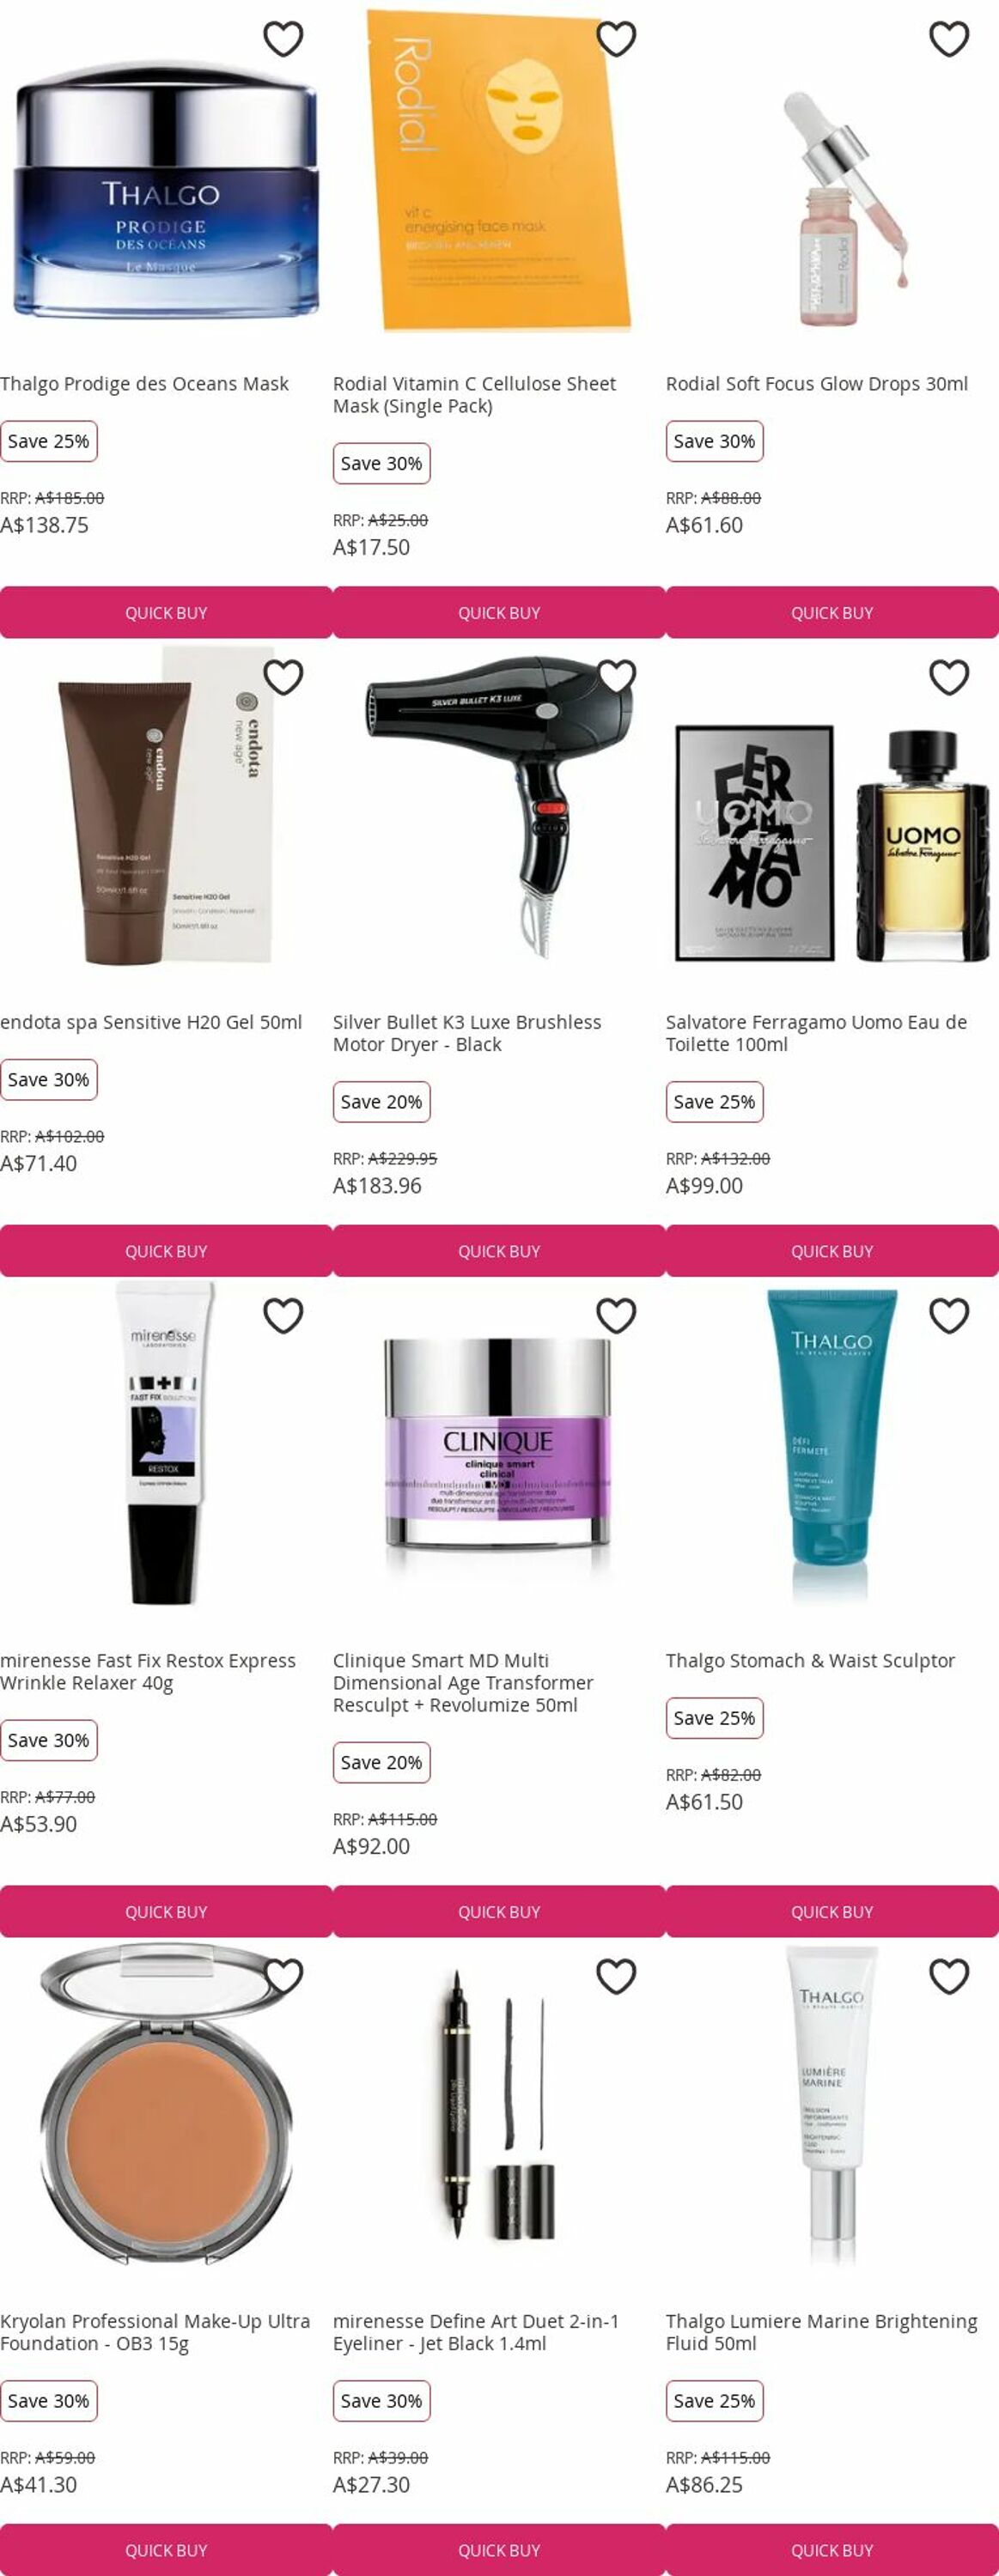This screenshot has height=2576, width=999.
Task: Open mirenesse Define Art Duet Eyeliner title
Action: [x=476, y=2331]
